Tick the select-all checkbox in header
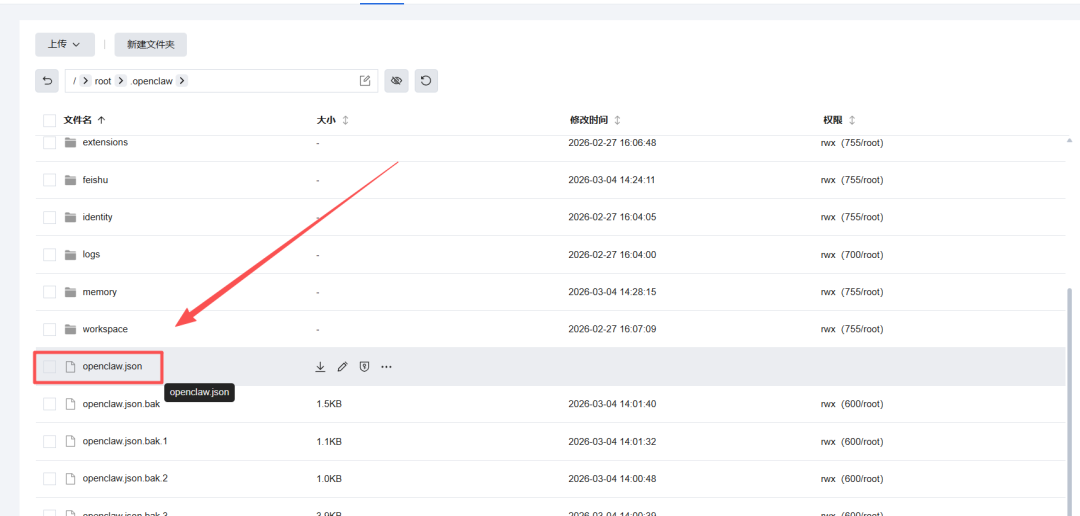 [50, 121]
